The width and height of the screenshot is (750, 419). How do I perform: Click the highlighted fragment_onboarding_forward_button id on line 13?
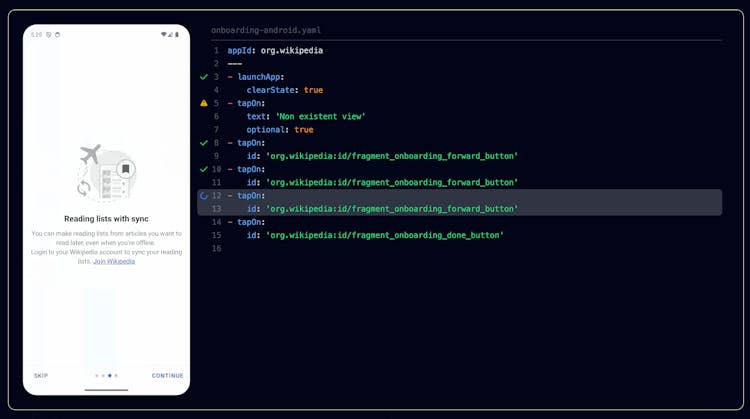click(x=391, y=209)
